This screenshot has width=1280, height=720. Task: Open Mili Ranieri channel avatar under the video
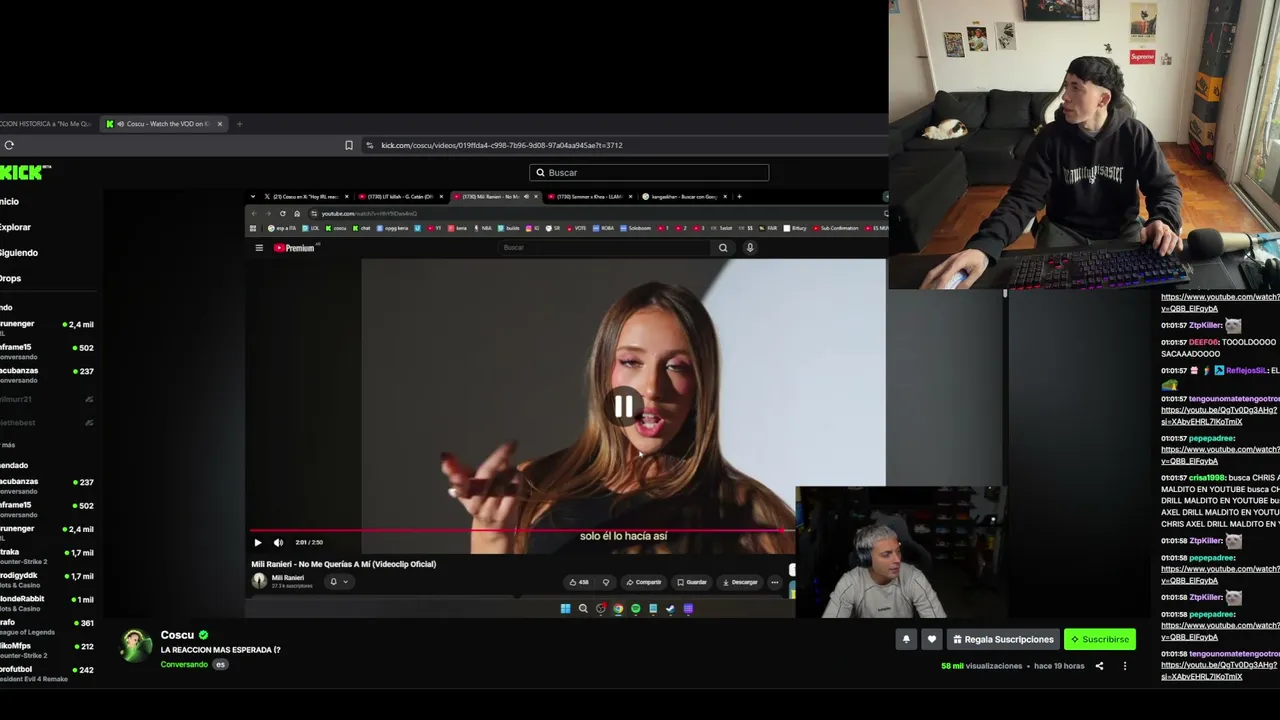pyautogui.click(x=259, y=580)
